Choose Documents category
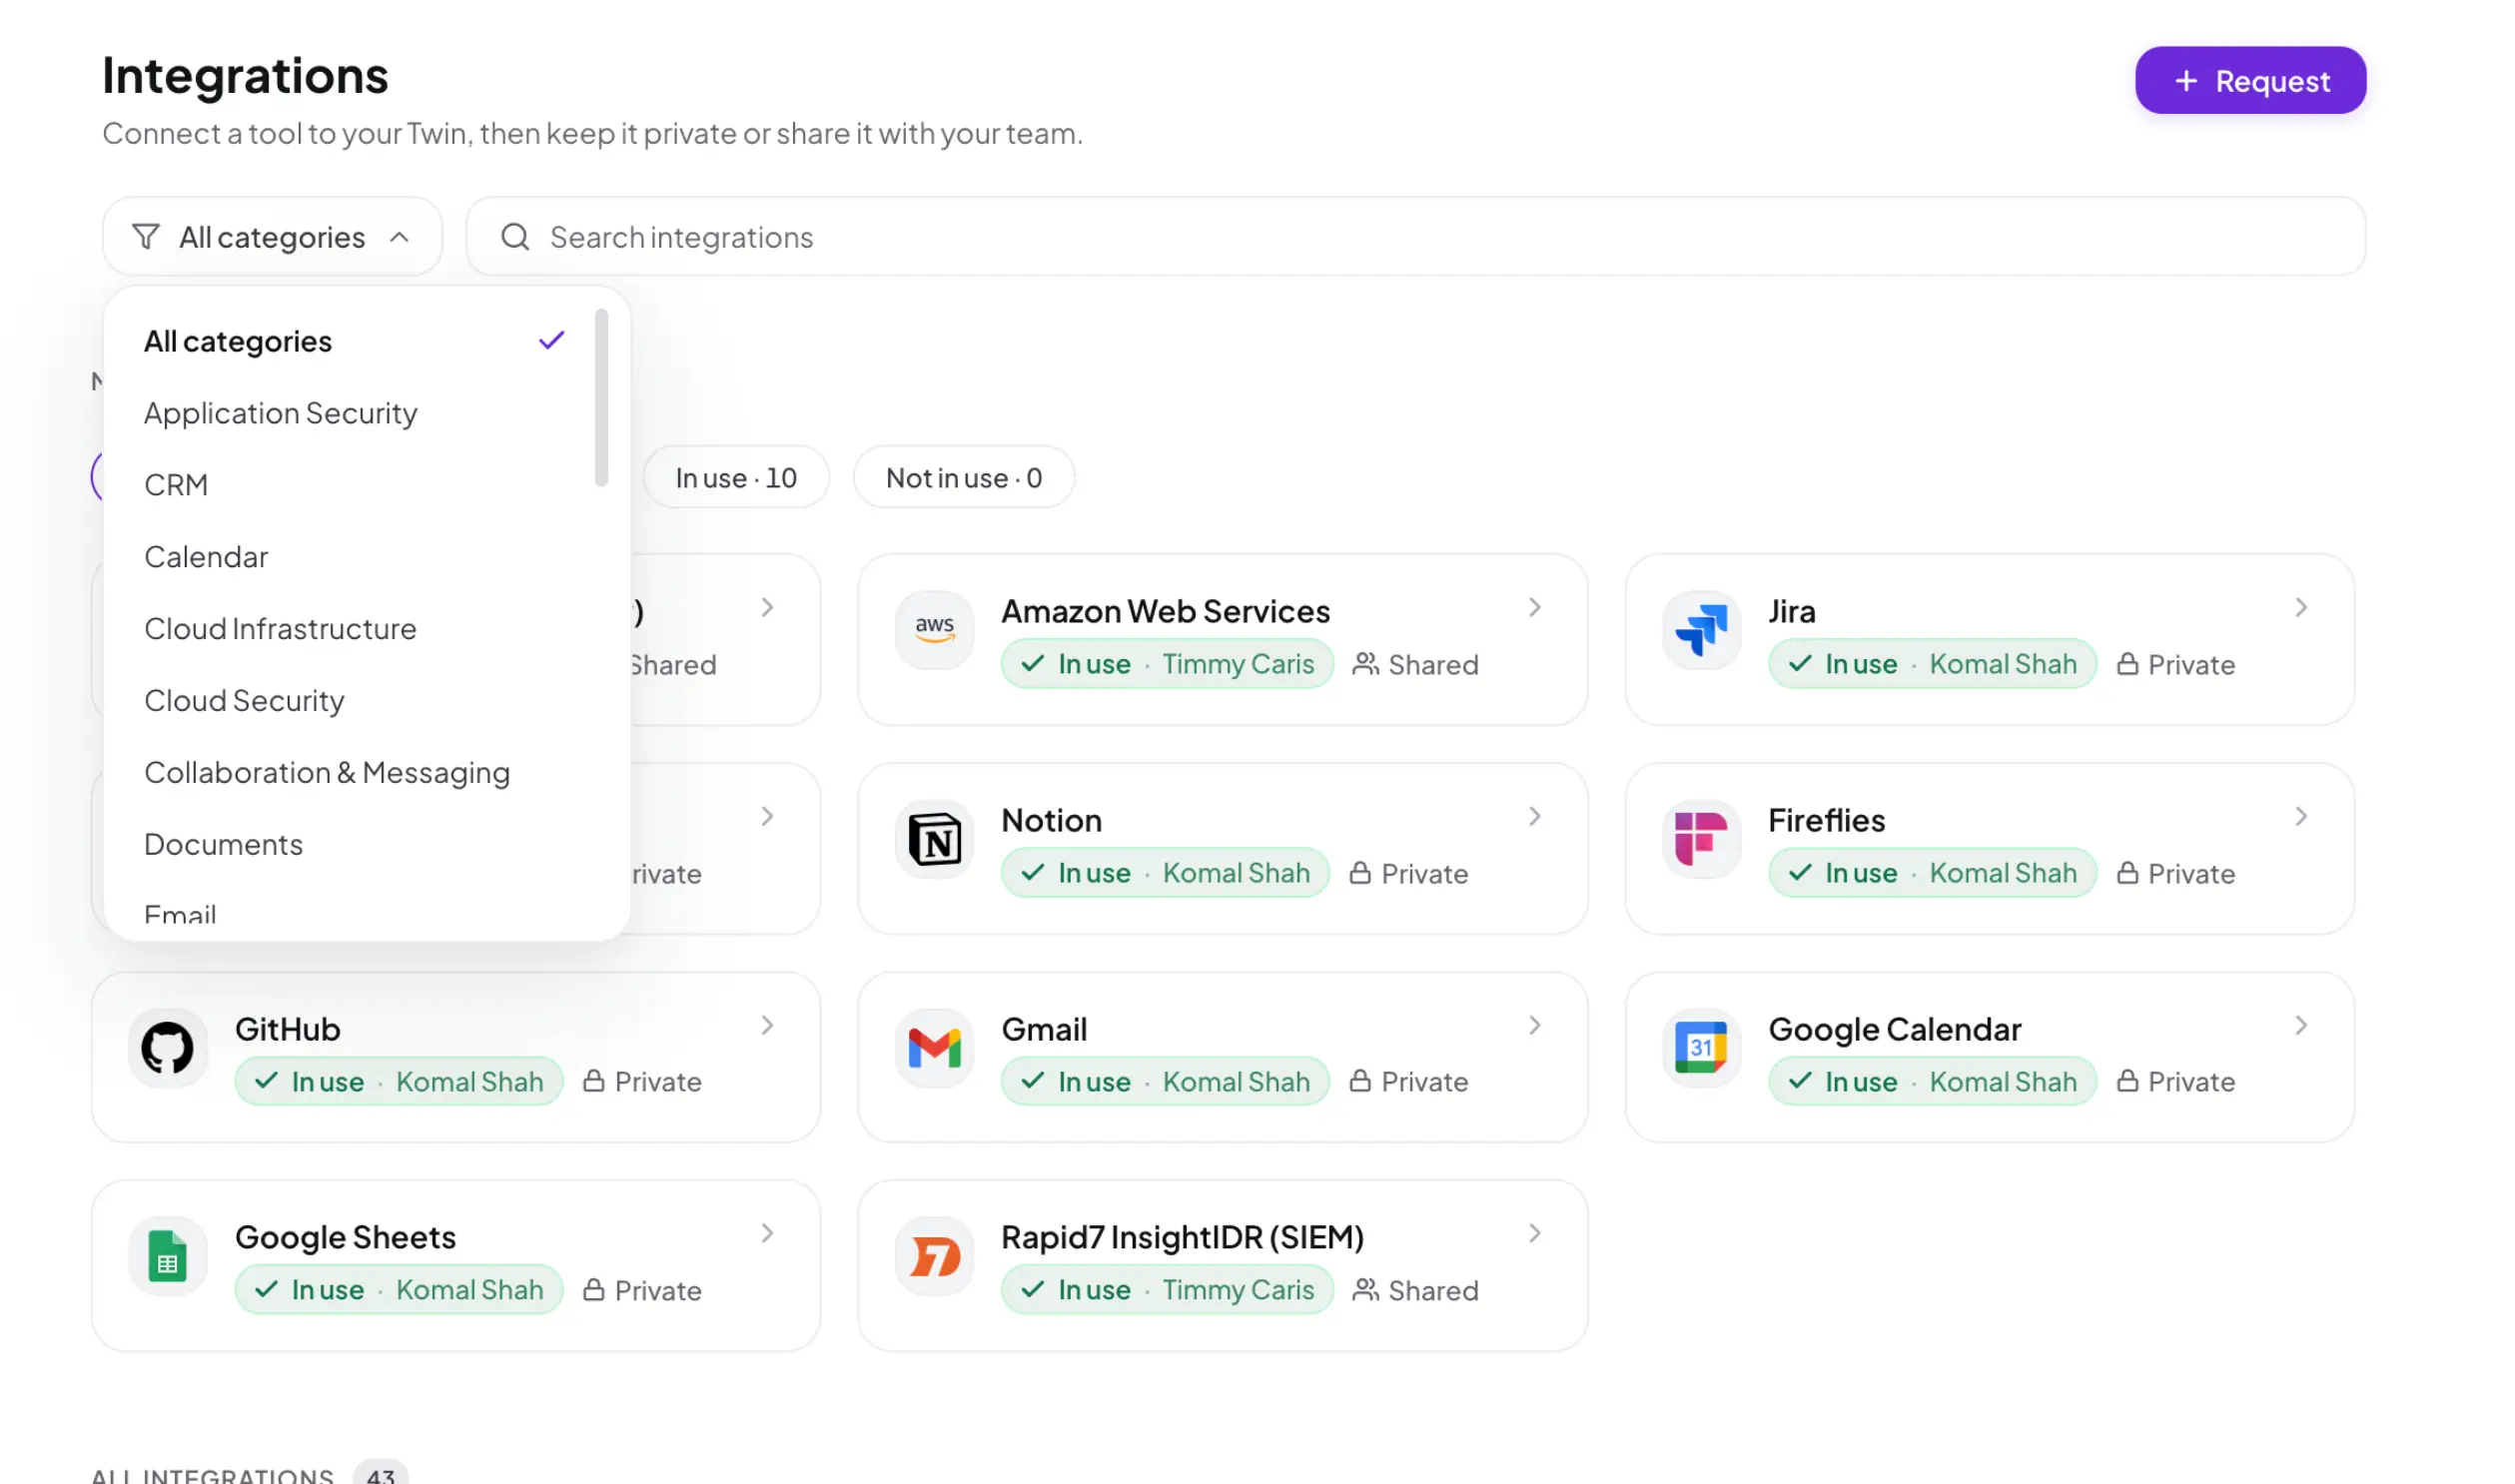 point(355,844)
